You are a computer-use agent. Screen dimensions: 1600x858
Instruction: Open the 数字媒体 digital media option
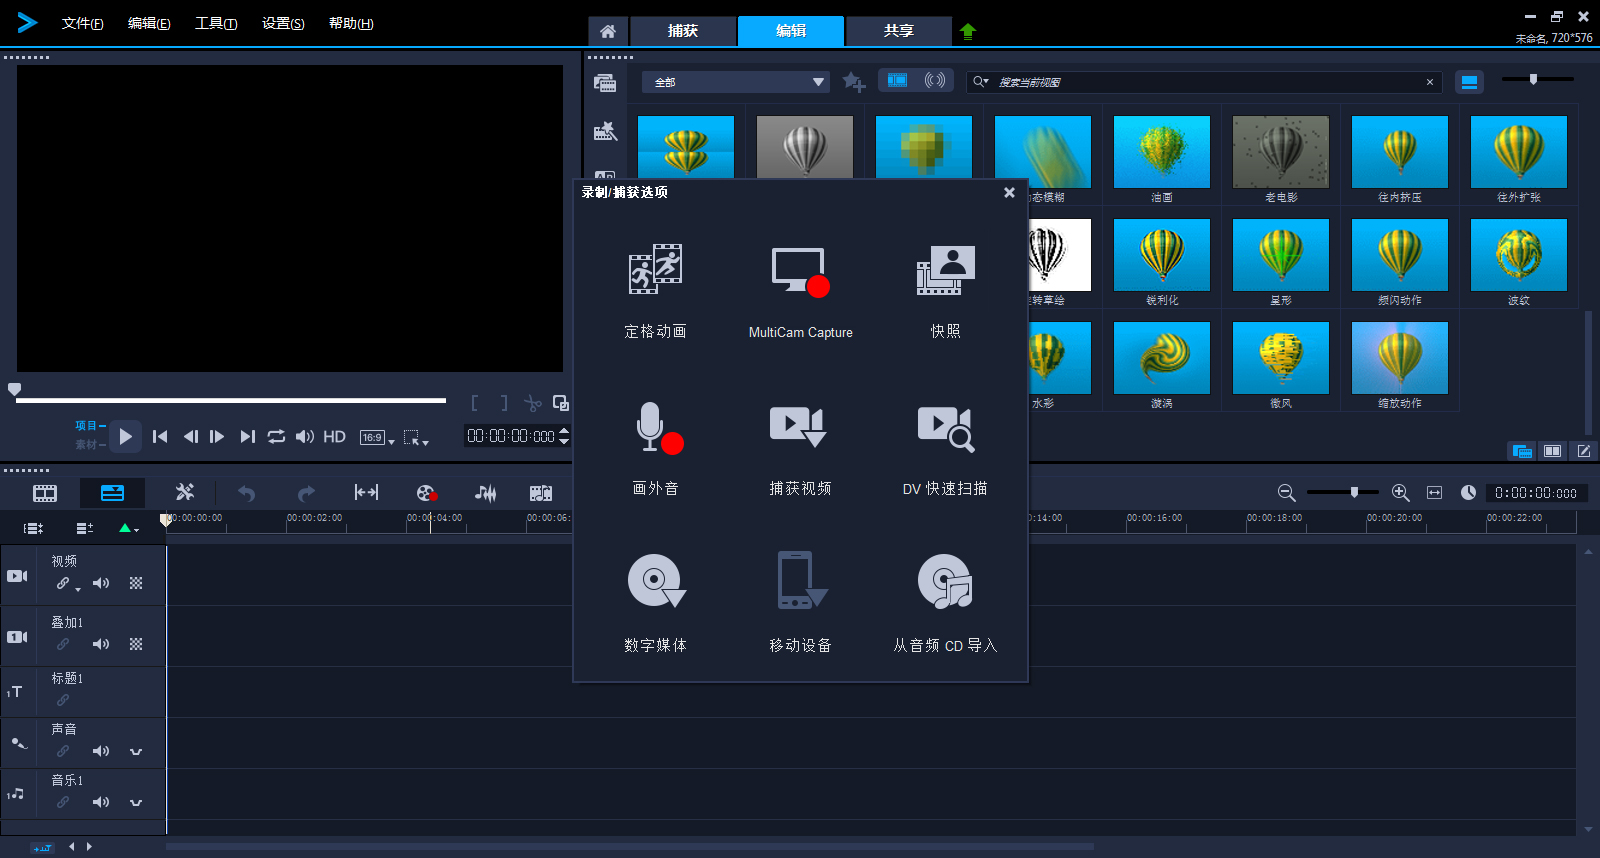click(x=655, y=604)
